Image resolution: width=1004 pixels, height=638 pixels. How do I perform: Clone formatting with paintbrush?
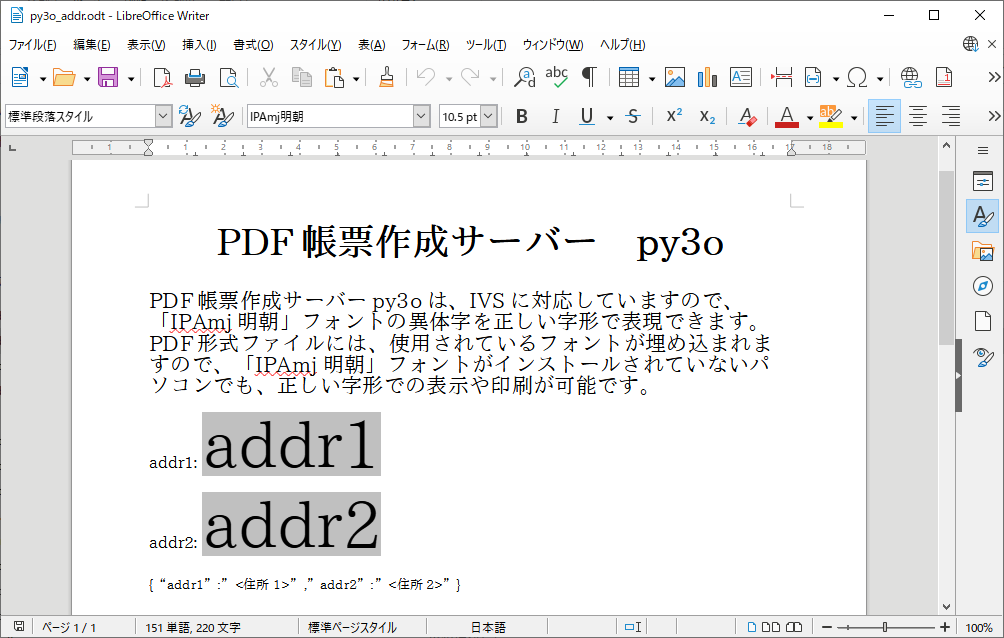(x=386, y=78)
